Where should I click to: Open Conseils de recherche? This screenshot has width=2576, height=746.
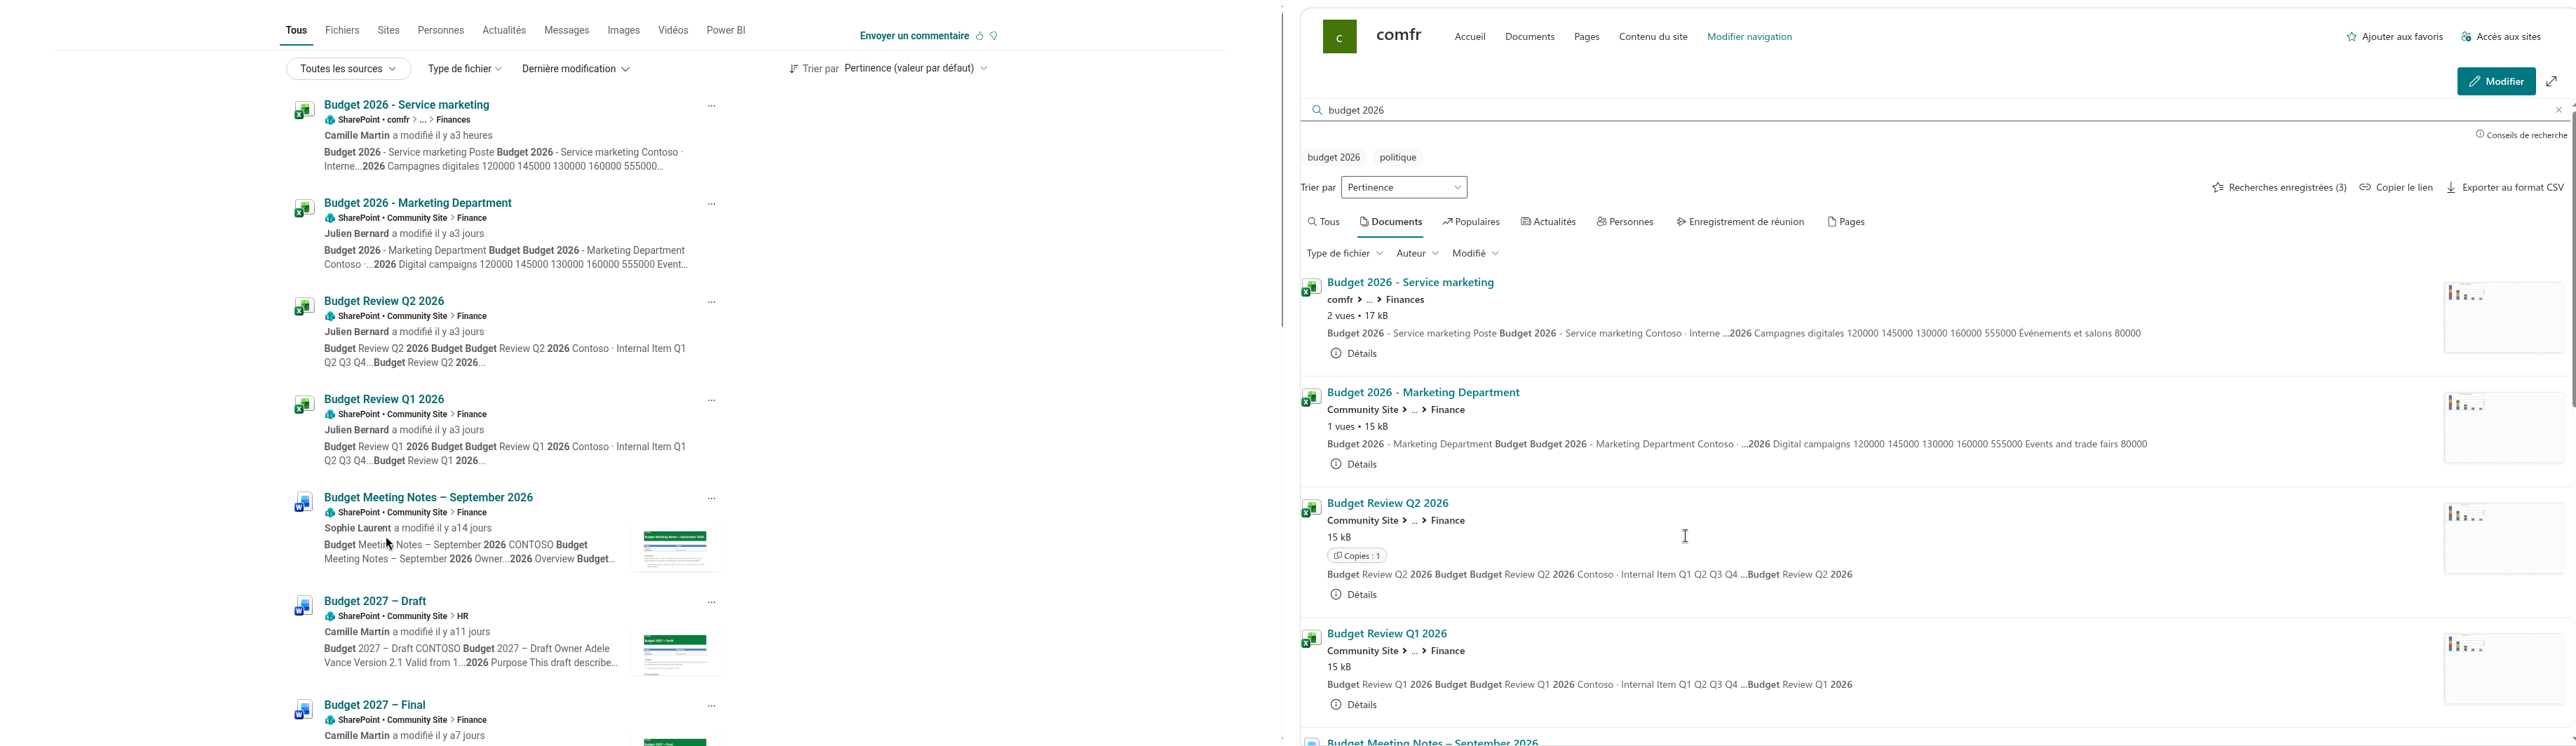(2521, 135)
